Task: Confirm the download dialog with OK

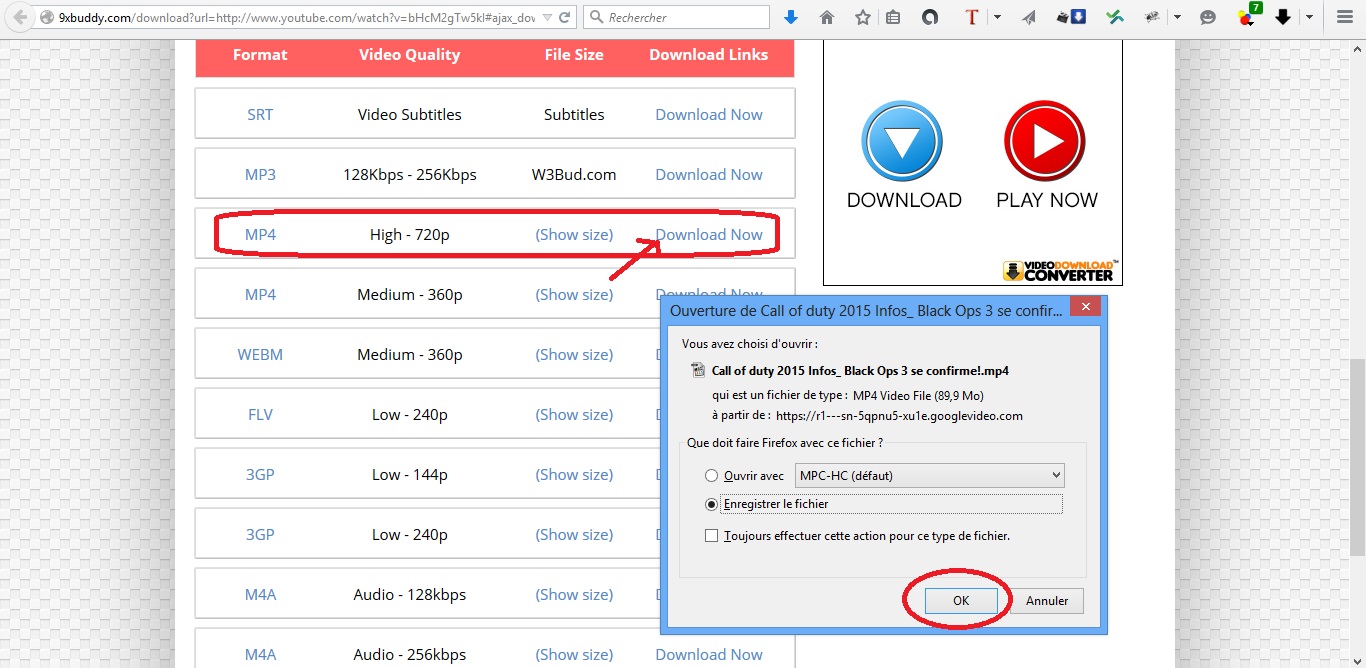Action: pyautogui.click(x=961, y=600)
